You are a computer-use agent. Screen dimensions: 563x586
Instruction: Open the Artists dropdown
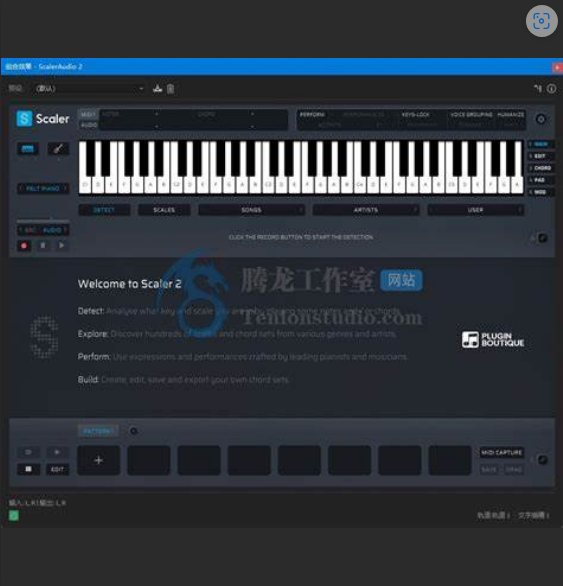click(366, 210)
